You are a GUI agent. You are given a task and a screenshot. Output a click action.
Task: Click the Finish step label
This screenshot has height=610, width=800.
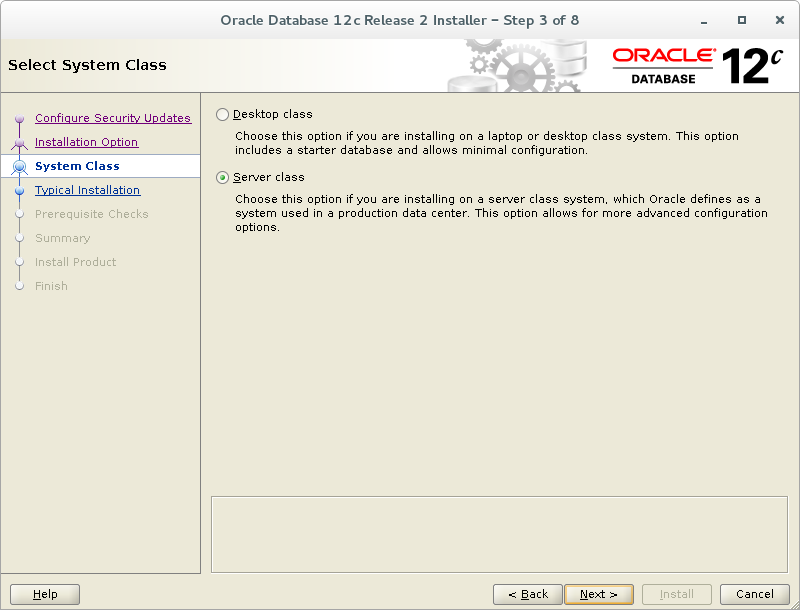click(51, 286)
